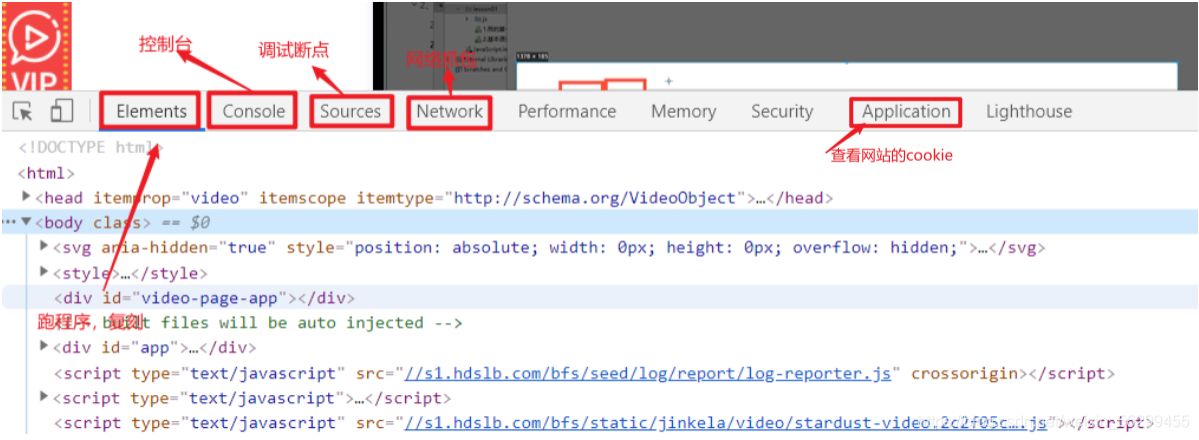Expand the collapsed script text/javascript node
Viewport: 1199px width, 440px height.
[44, 397]
